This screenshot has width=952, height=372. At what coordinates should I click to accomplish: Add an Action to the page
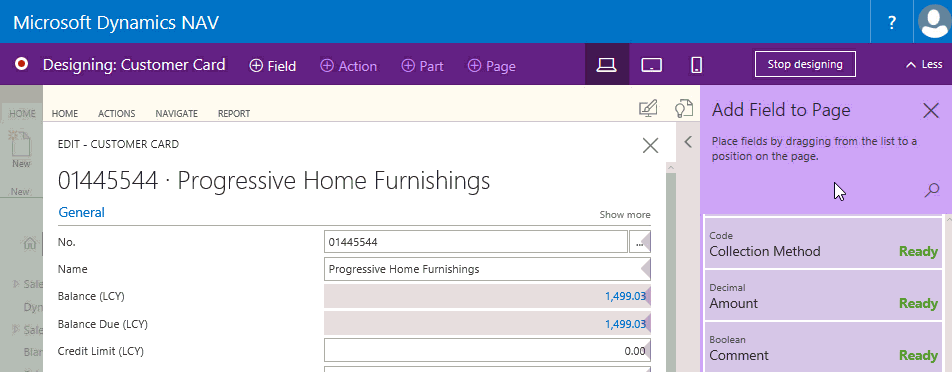click(348, 66)
